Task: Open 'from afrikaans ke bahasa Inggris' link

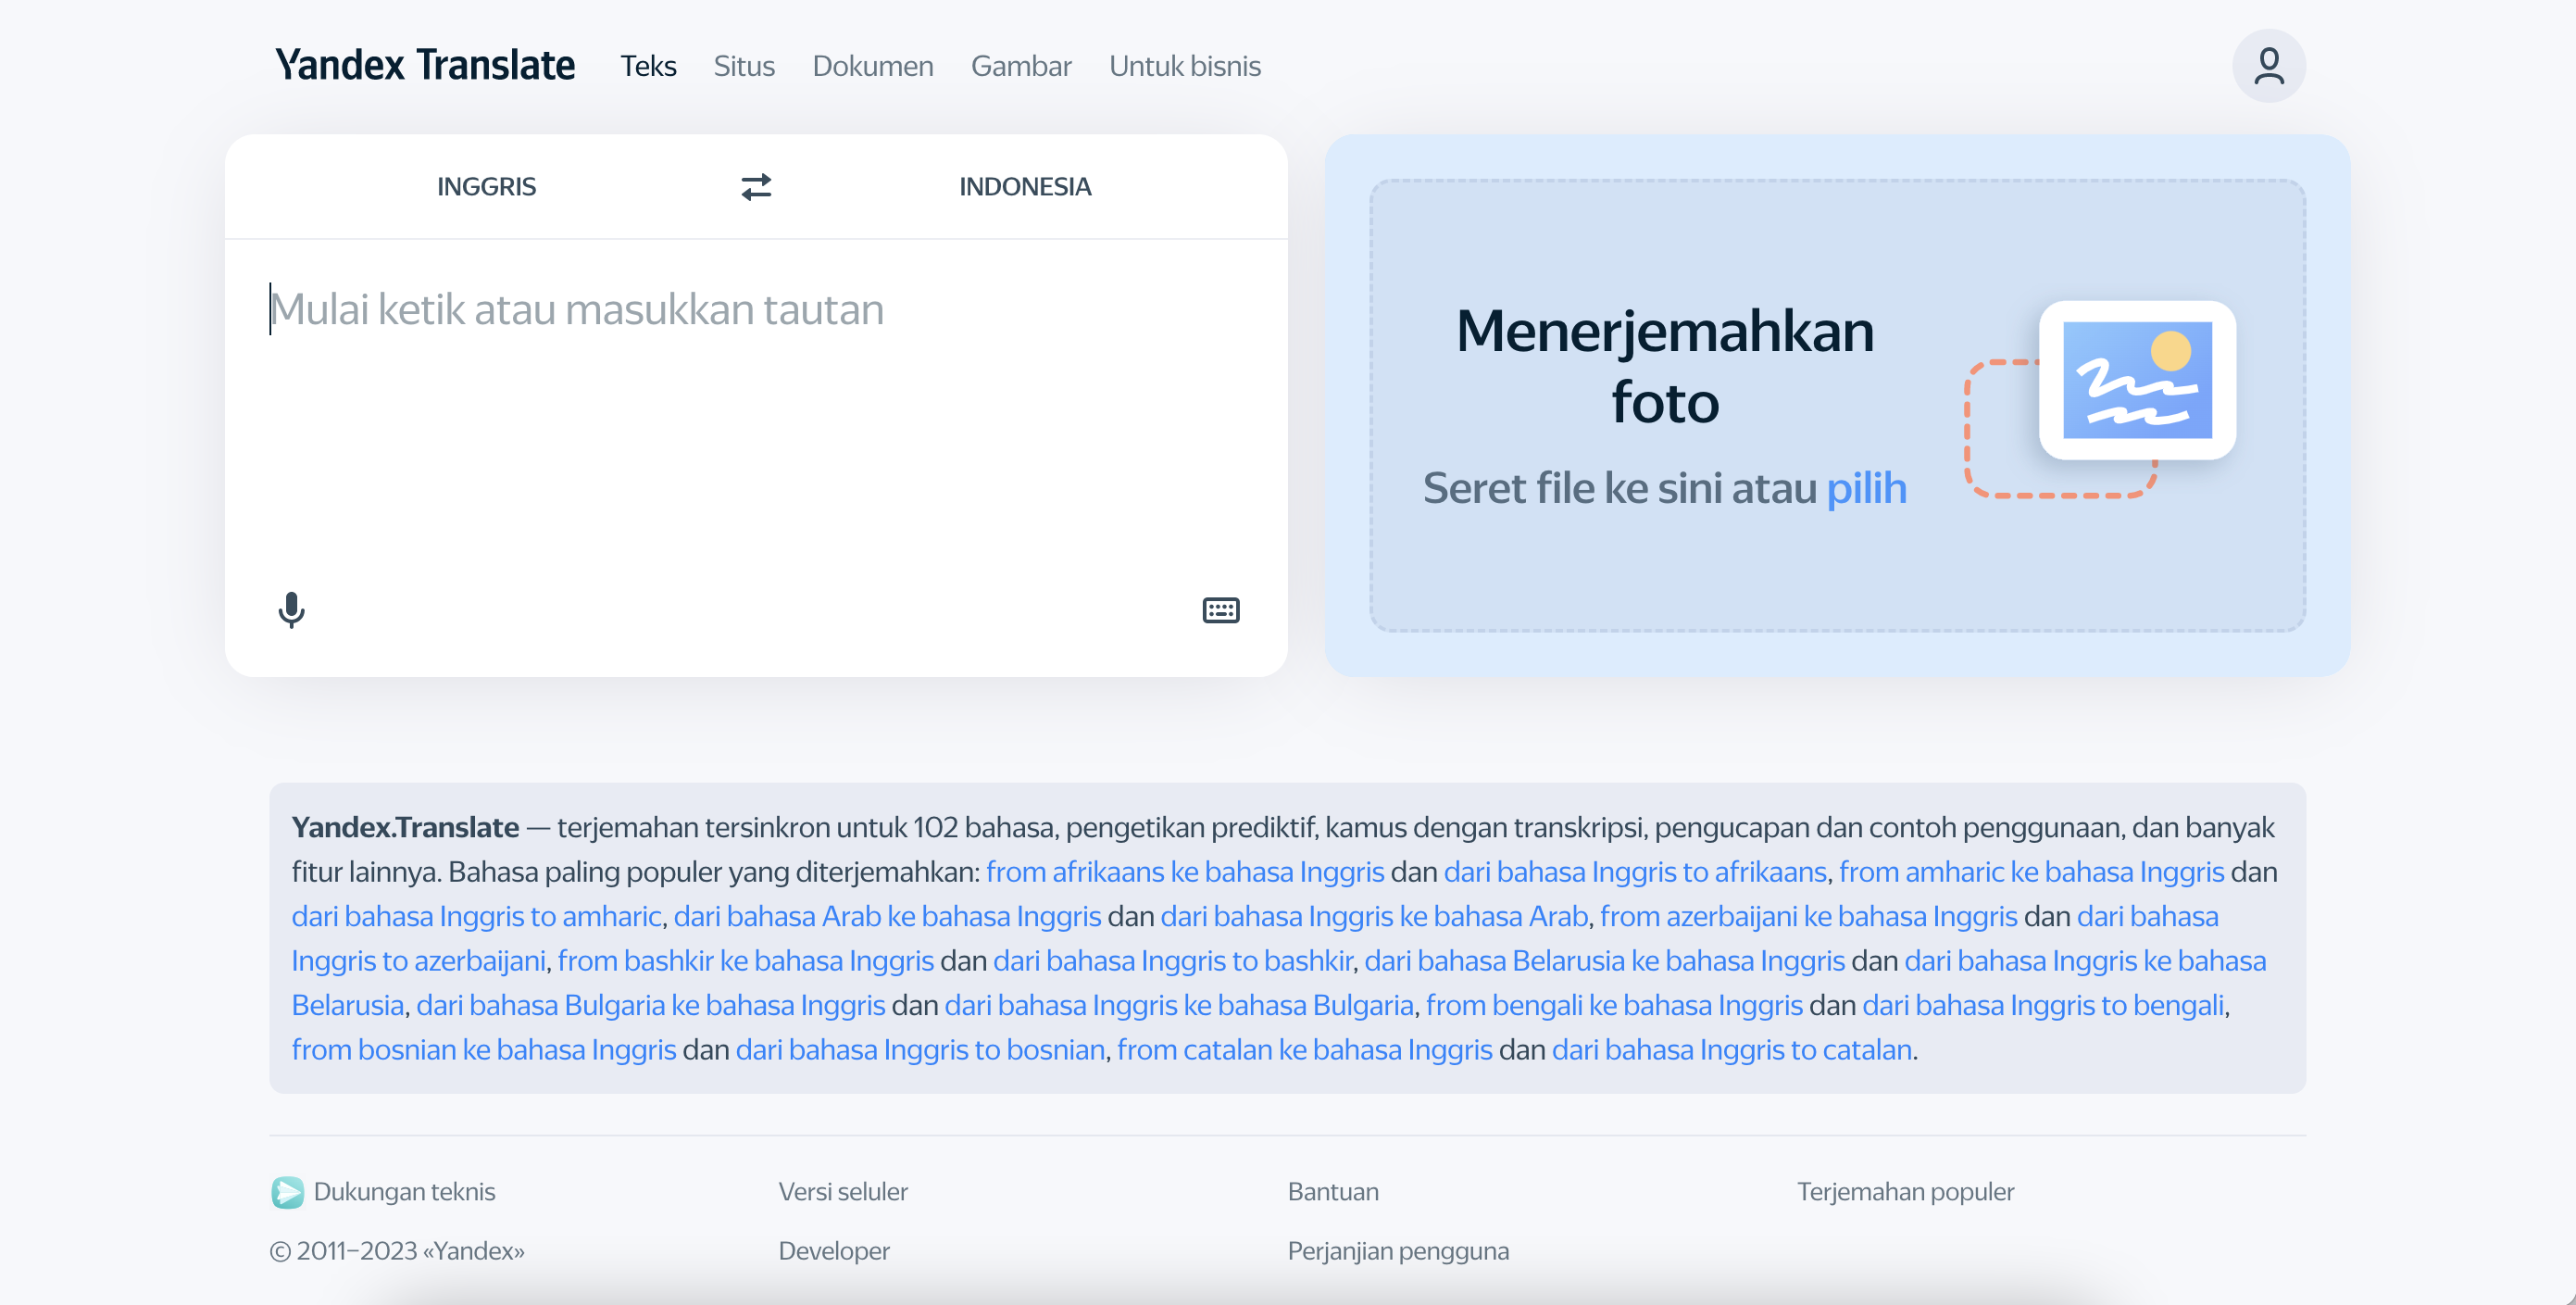Action: click(x=1184, y=872)
